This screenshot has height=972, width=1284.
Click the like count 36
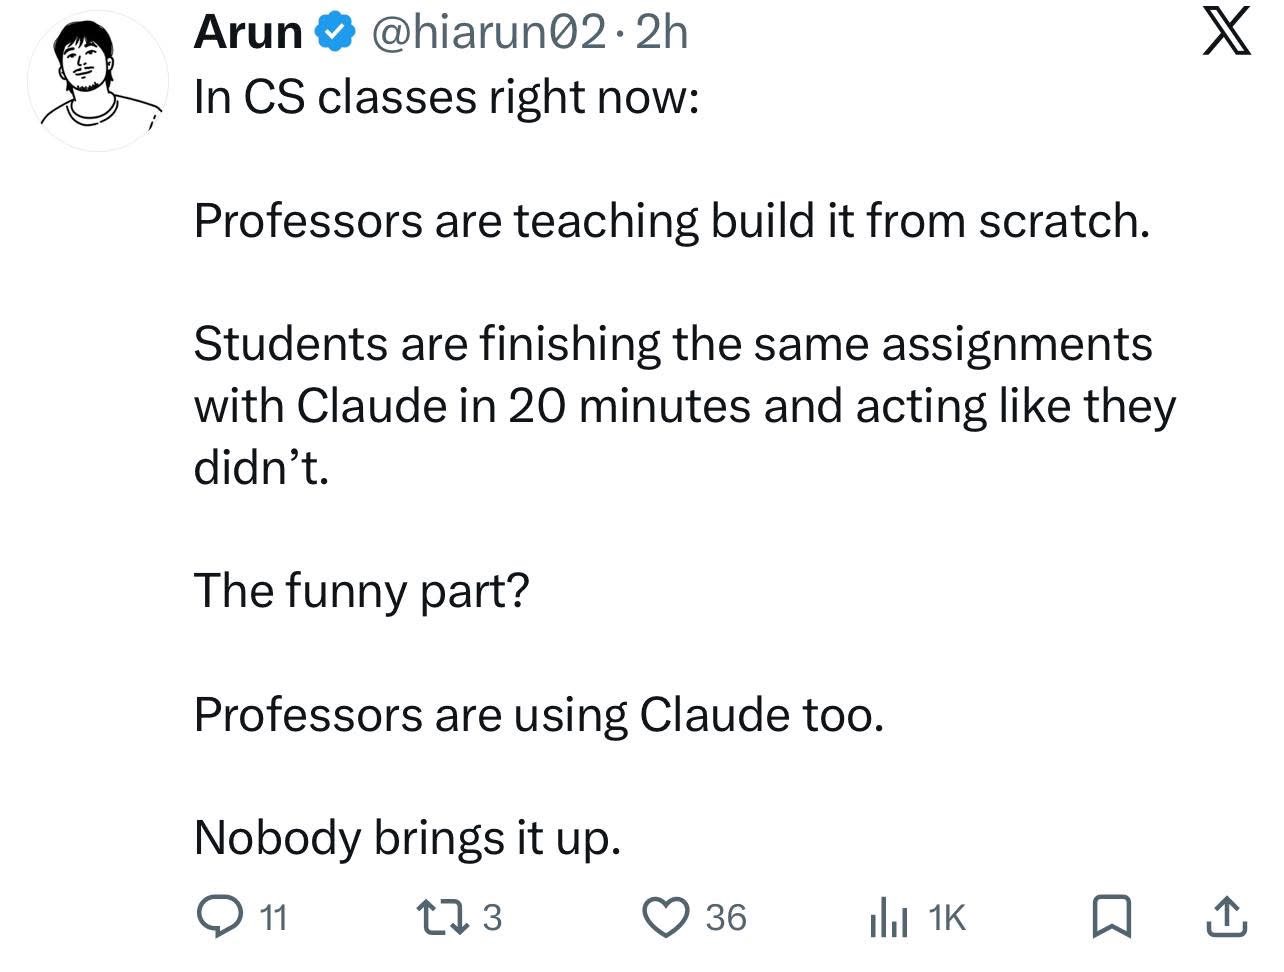[726, 917]
